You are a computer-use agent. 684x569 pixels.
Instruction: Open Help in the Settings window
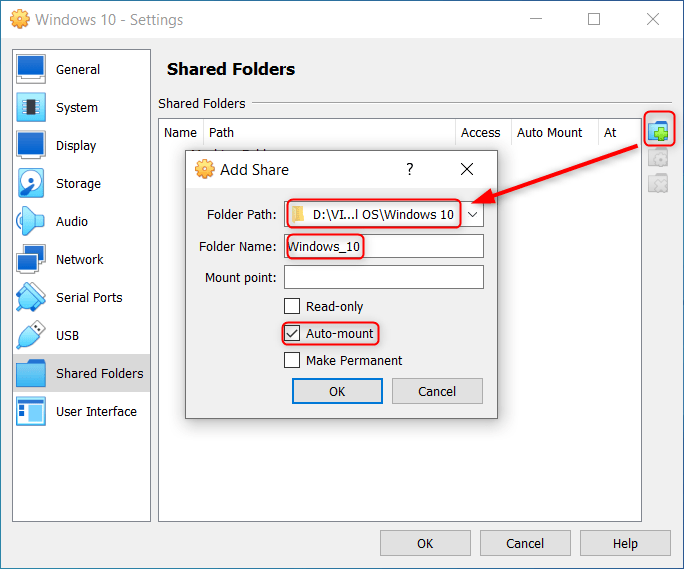(625, 543)
